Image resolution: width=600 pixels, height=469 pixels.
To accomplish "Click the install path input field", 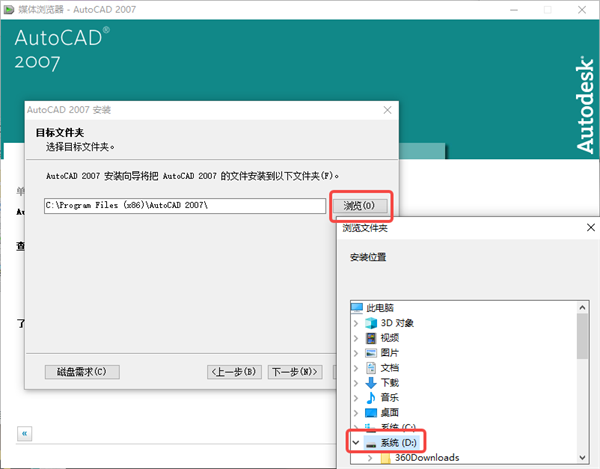I will coord(185,206).
